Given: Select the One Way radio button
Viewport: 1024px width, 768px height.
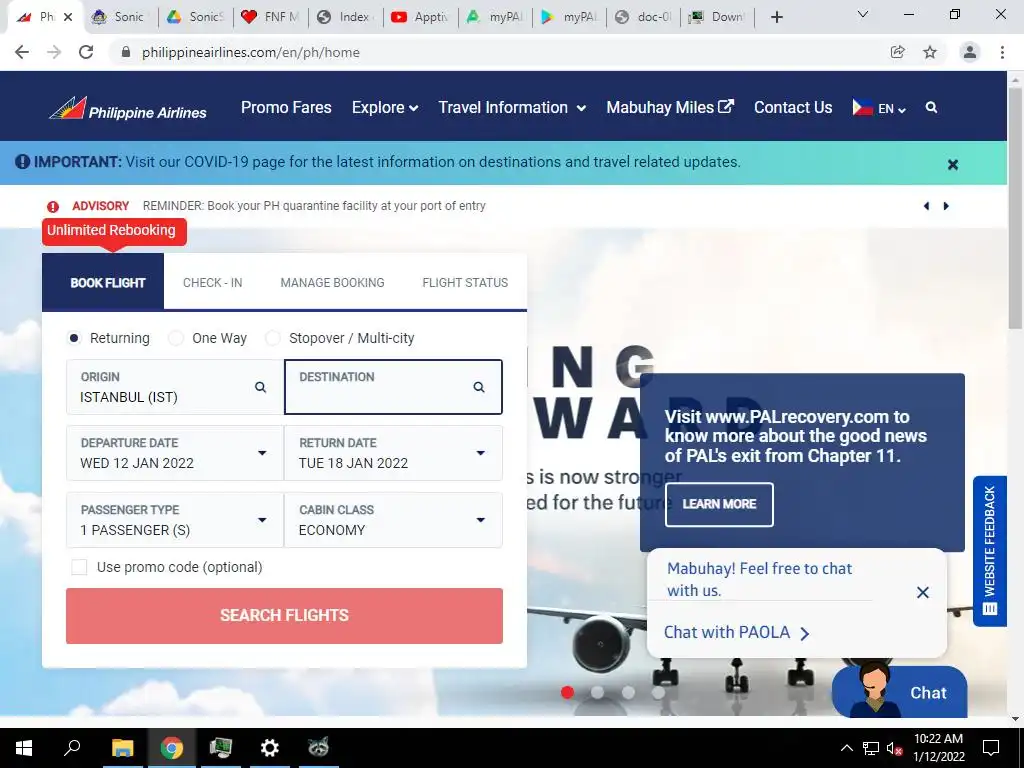Looking at the screenshot, I should click(x=176, y=338).
